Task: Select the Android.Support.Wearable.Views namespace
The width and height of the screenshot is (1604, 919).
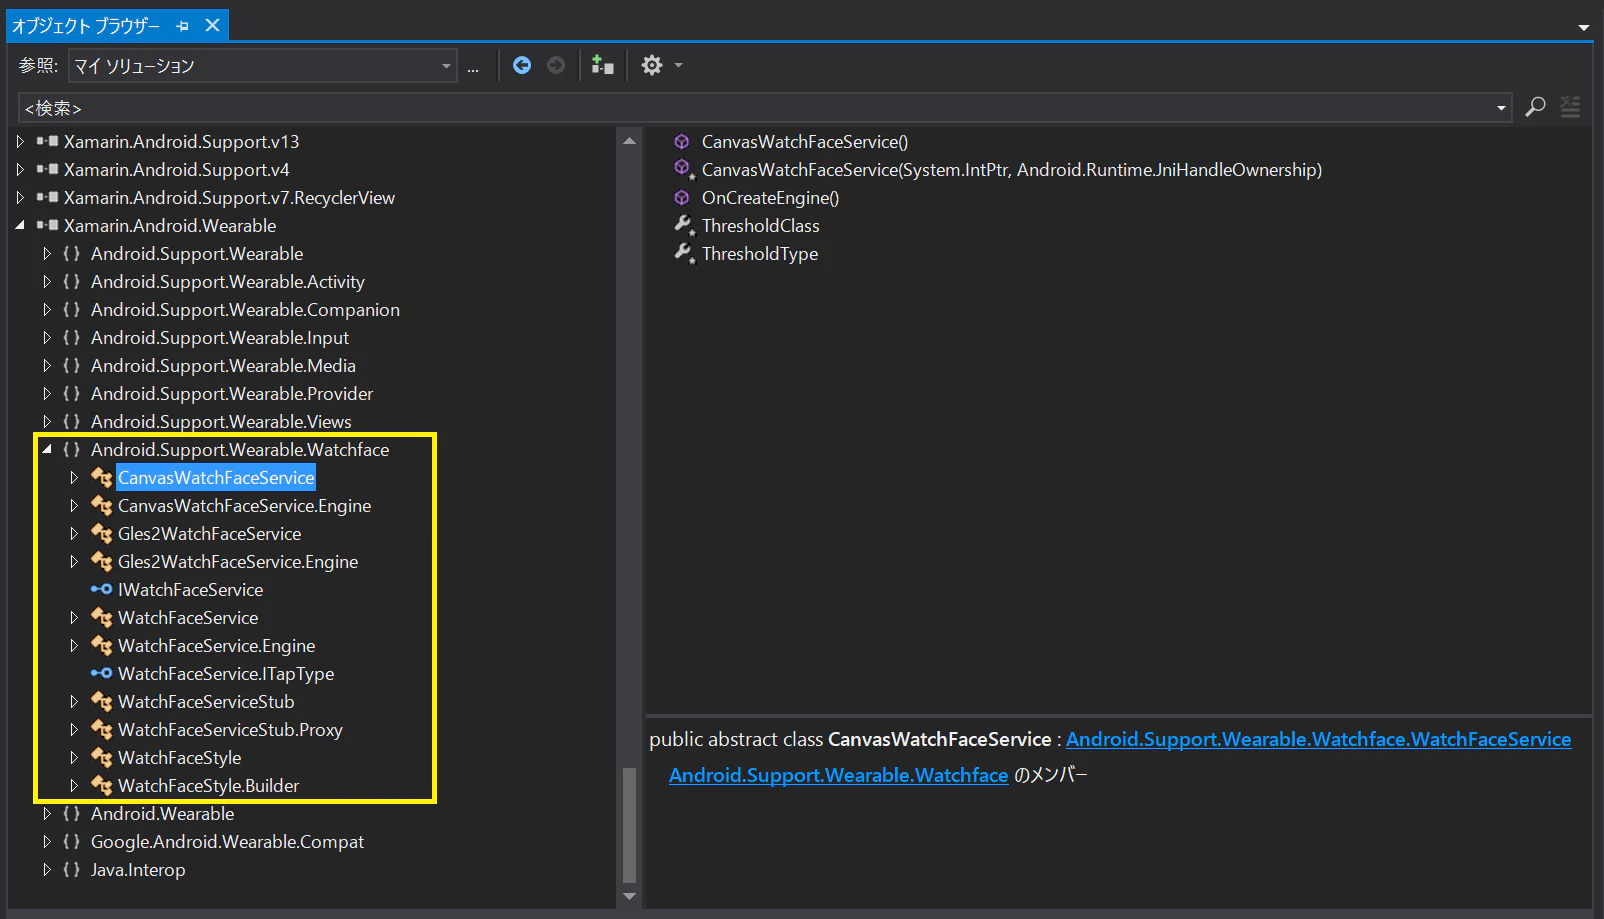Action: point(221,422)
